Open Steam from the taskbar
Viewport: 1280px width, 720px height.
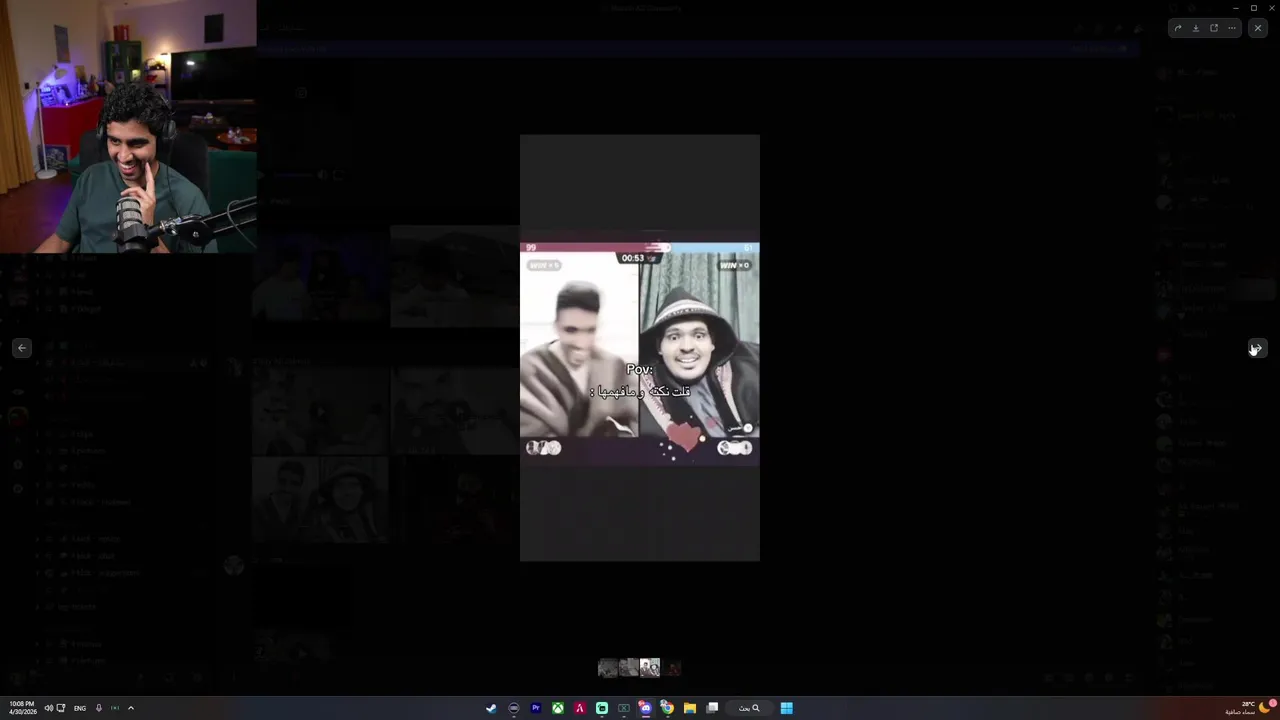491,708
